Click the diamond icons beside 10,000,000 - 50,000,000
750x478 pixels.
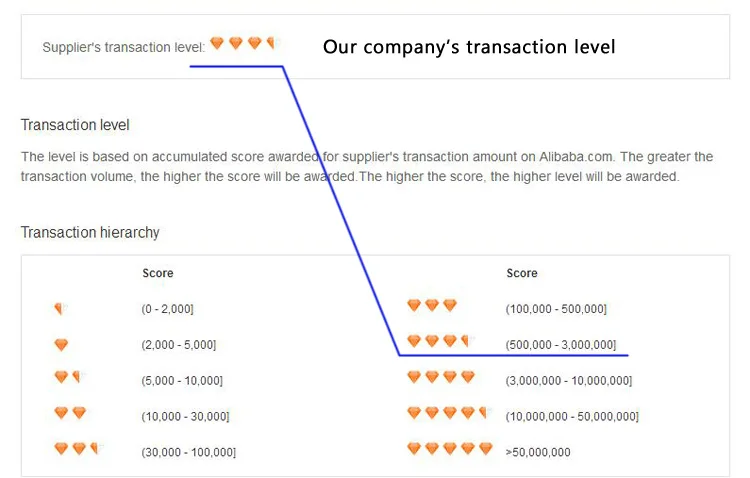pos(447,413)
